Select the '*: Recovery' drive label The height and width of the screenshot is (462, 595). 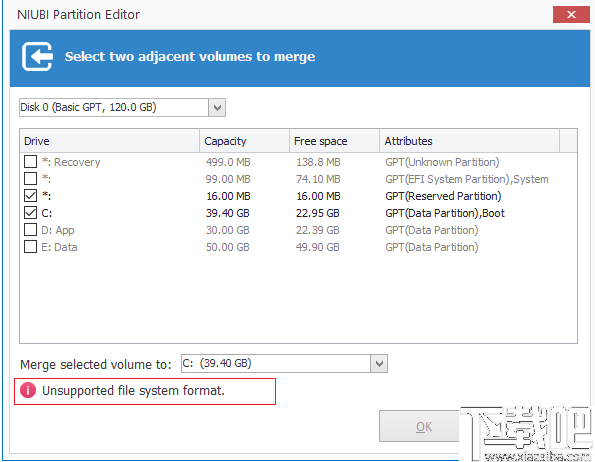[71, 162]
